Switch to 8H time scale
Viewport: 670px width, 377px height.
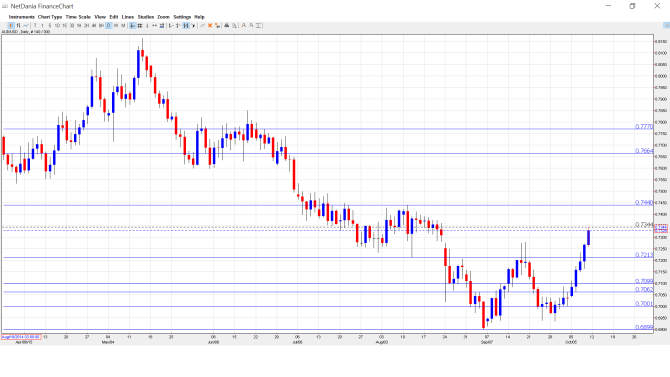coord(101,26)
